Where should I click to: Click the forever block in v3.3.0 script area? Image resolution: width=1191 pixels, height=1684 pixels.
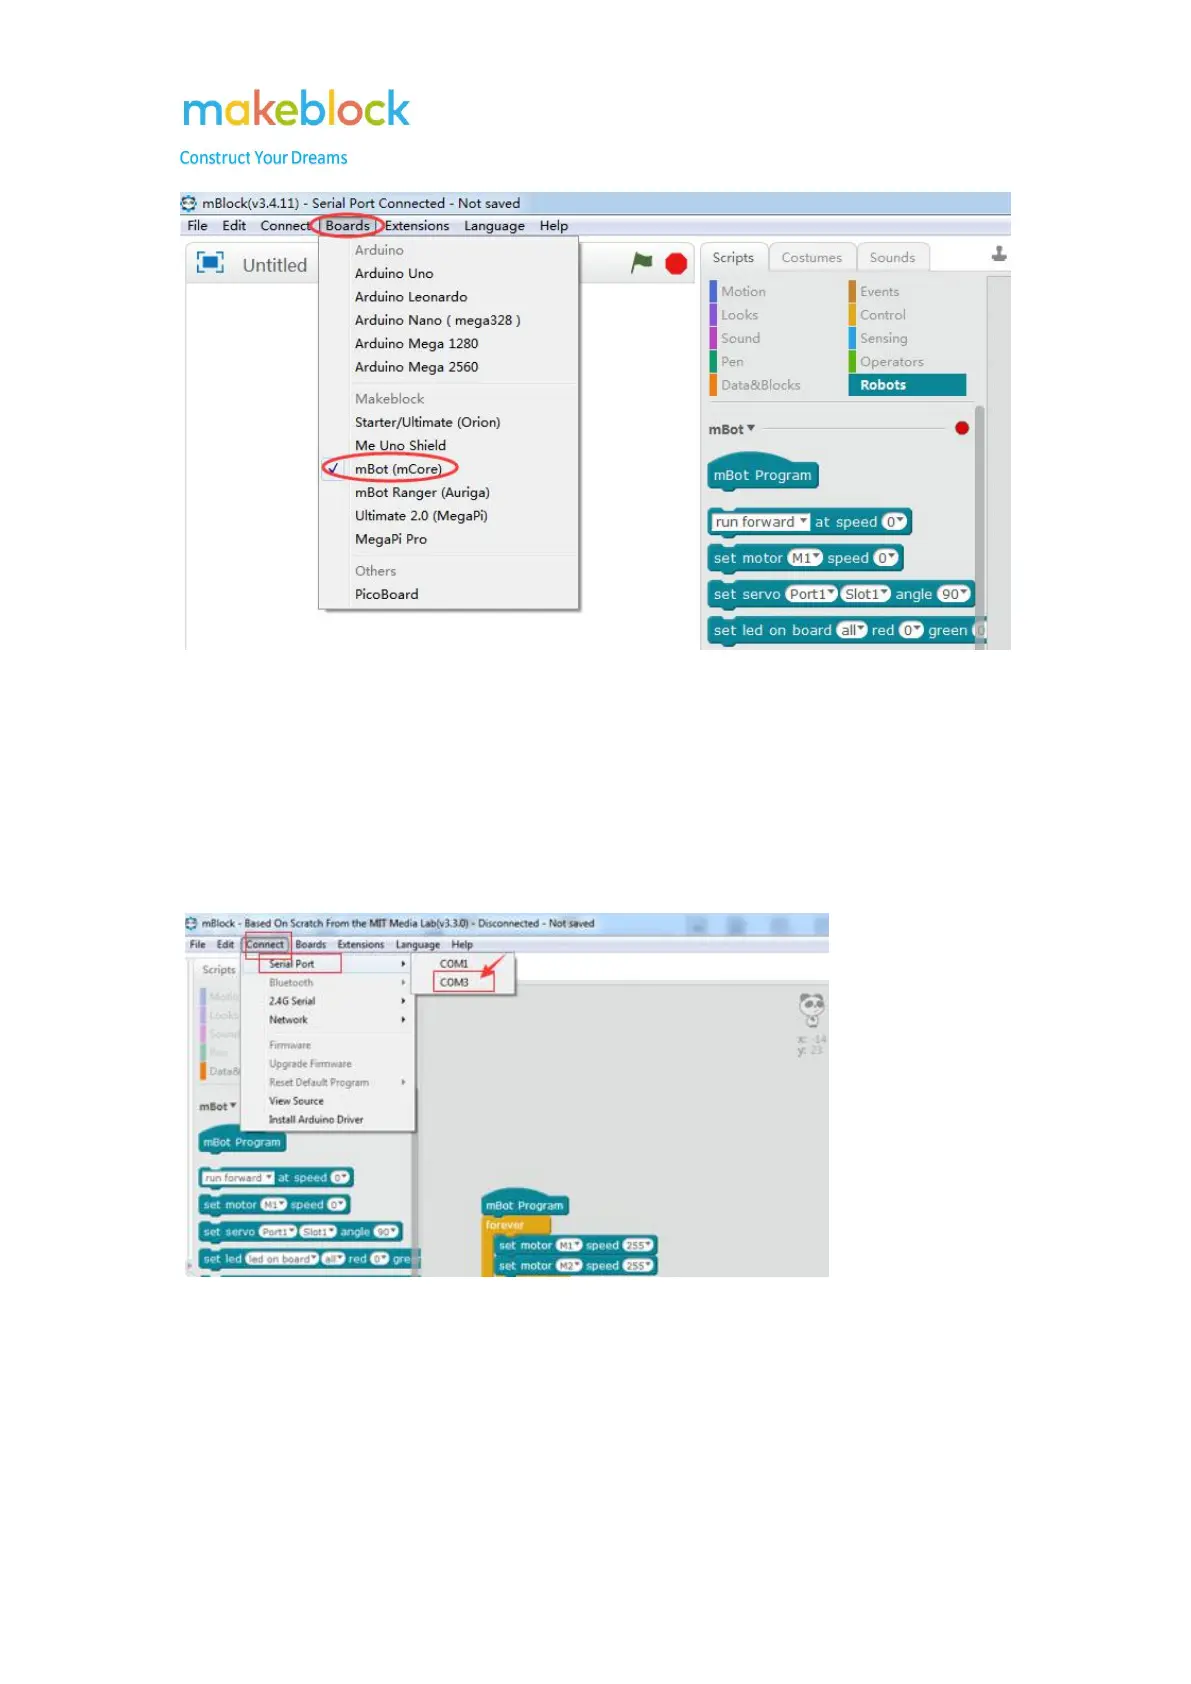[505, 1225]
